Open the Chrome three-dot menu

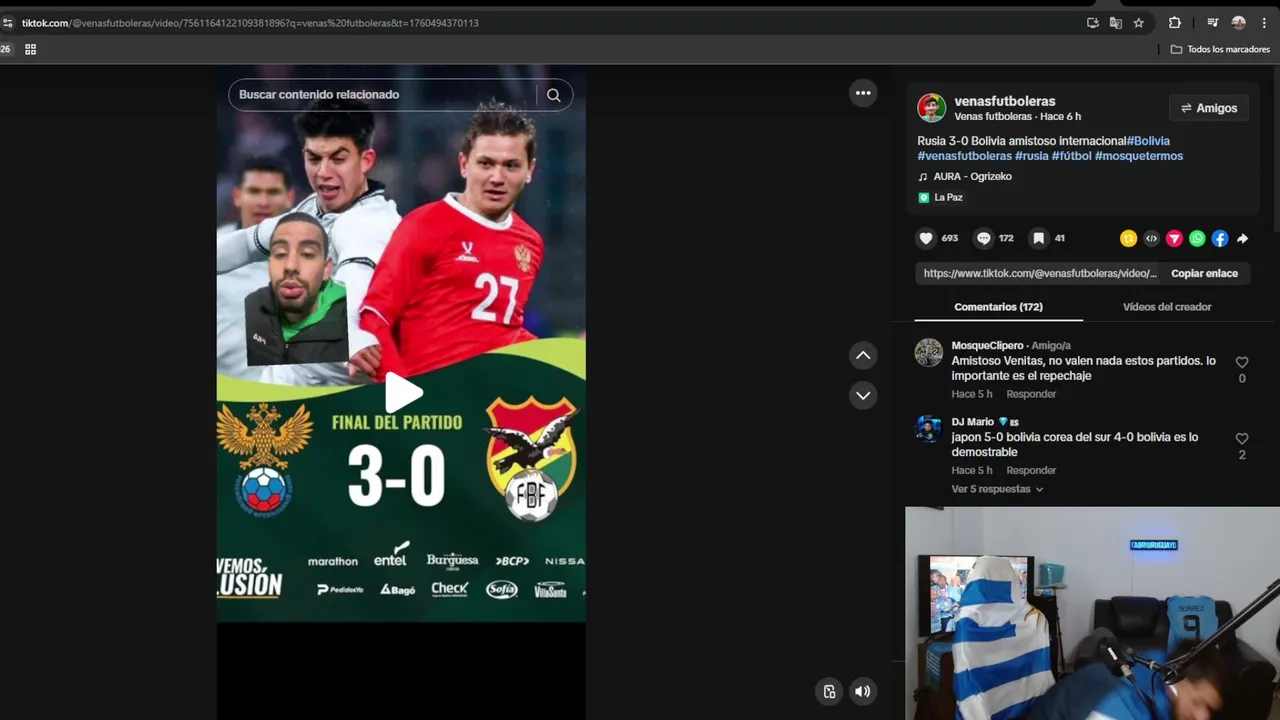click(1264, 23)
